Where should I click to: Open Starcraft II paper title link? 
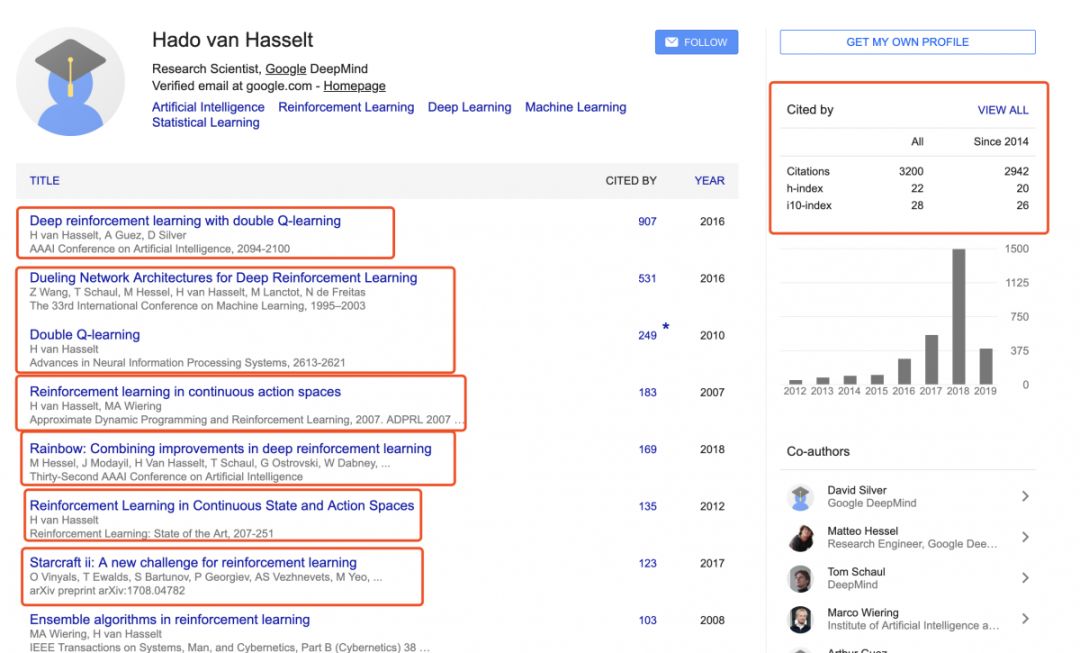[193, 563]
